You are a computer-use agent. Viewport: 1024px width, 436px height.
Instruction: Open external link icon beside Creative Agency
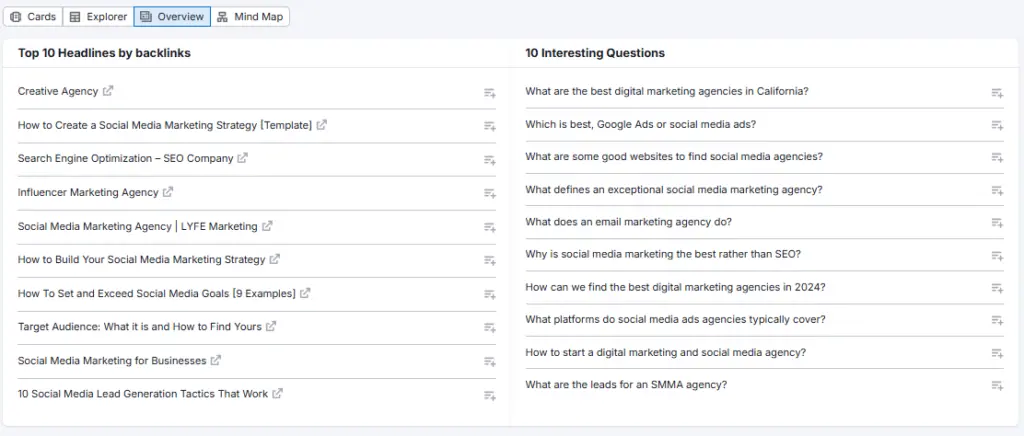(108, 91)
